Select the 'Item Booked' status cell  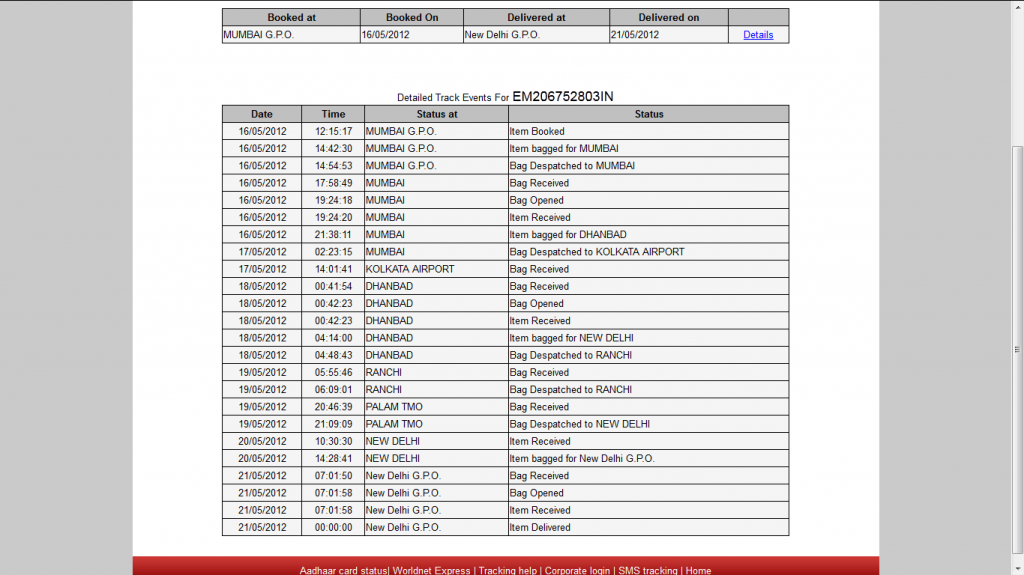(x=648, y=131)
